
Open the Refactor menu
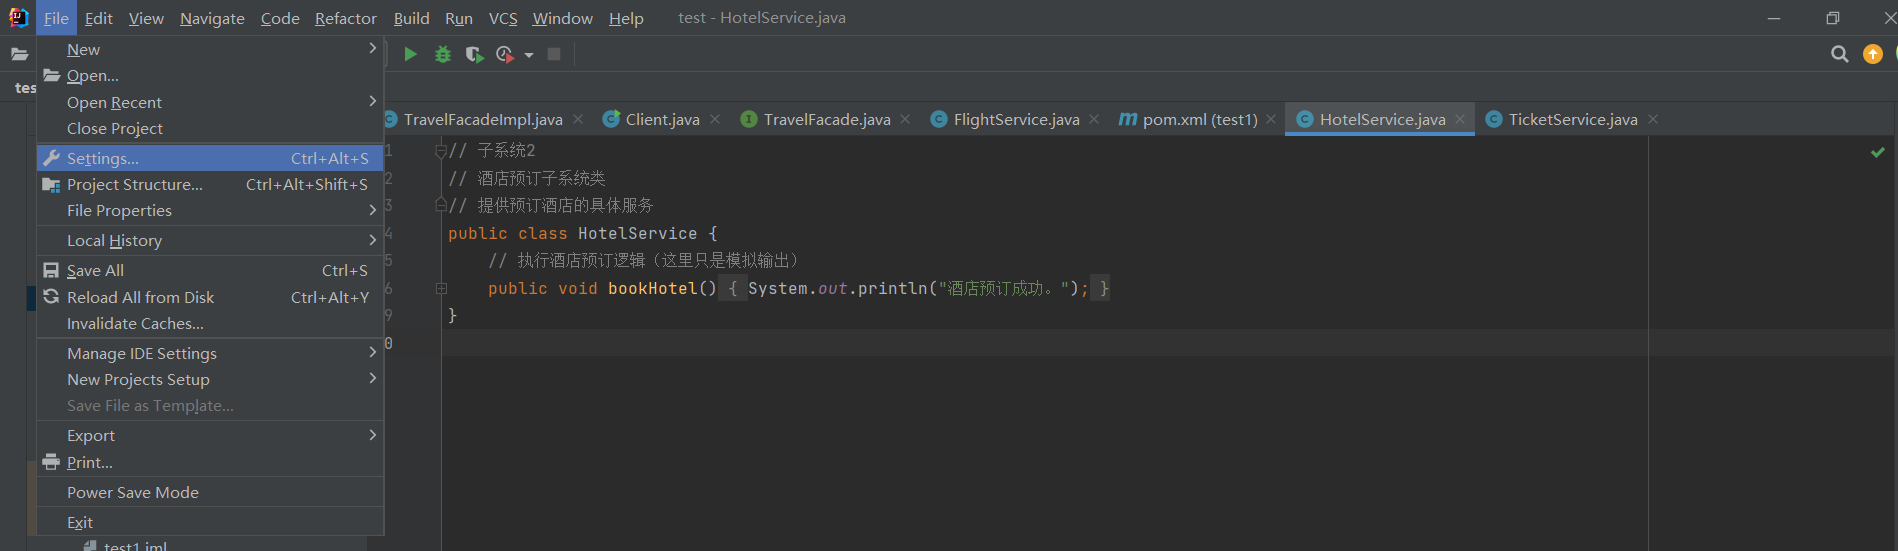coord(346,18)
